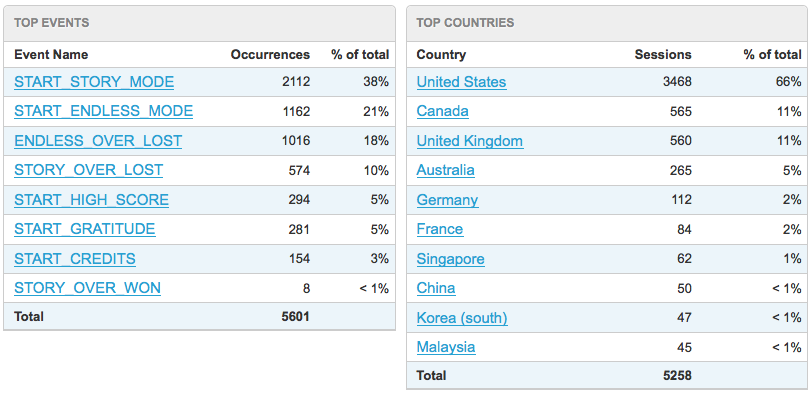This screenshot has height=395, width=812.
Task: Click the 2112 occurrences value
Action: 296,82
